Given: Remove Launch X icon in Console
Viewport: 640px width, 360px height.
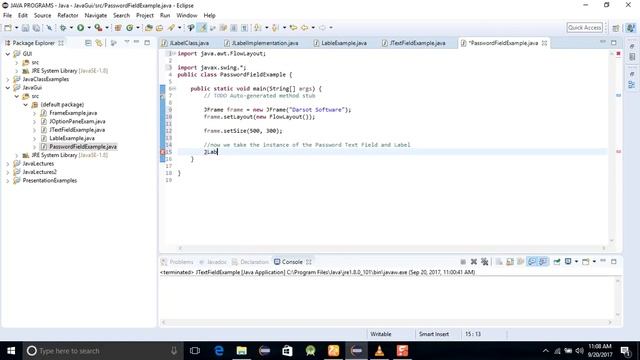Looking at the screenshot, I should pos(473,262).
